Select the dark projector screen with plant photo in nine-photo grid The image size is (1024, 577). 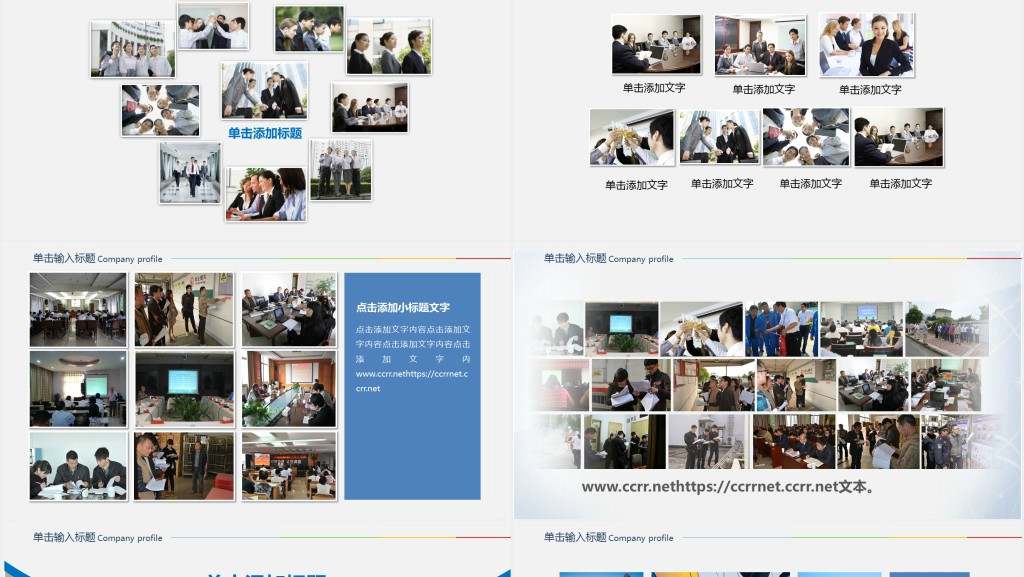click(184, 389)
